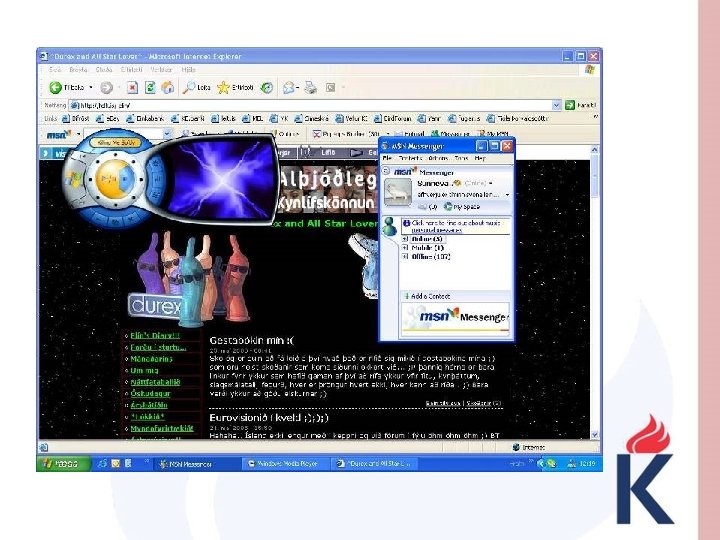720x540 pixels.
Task: Open Contacts menu in MSN Messenger
Action: point(410,158)
